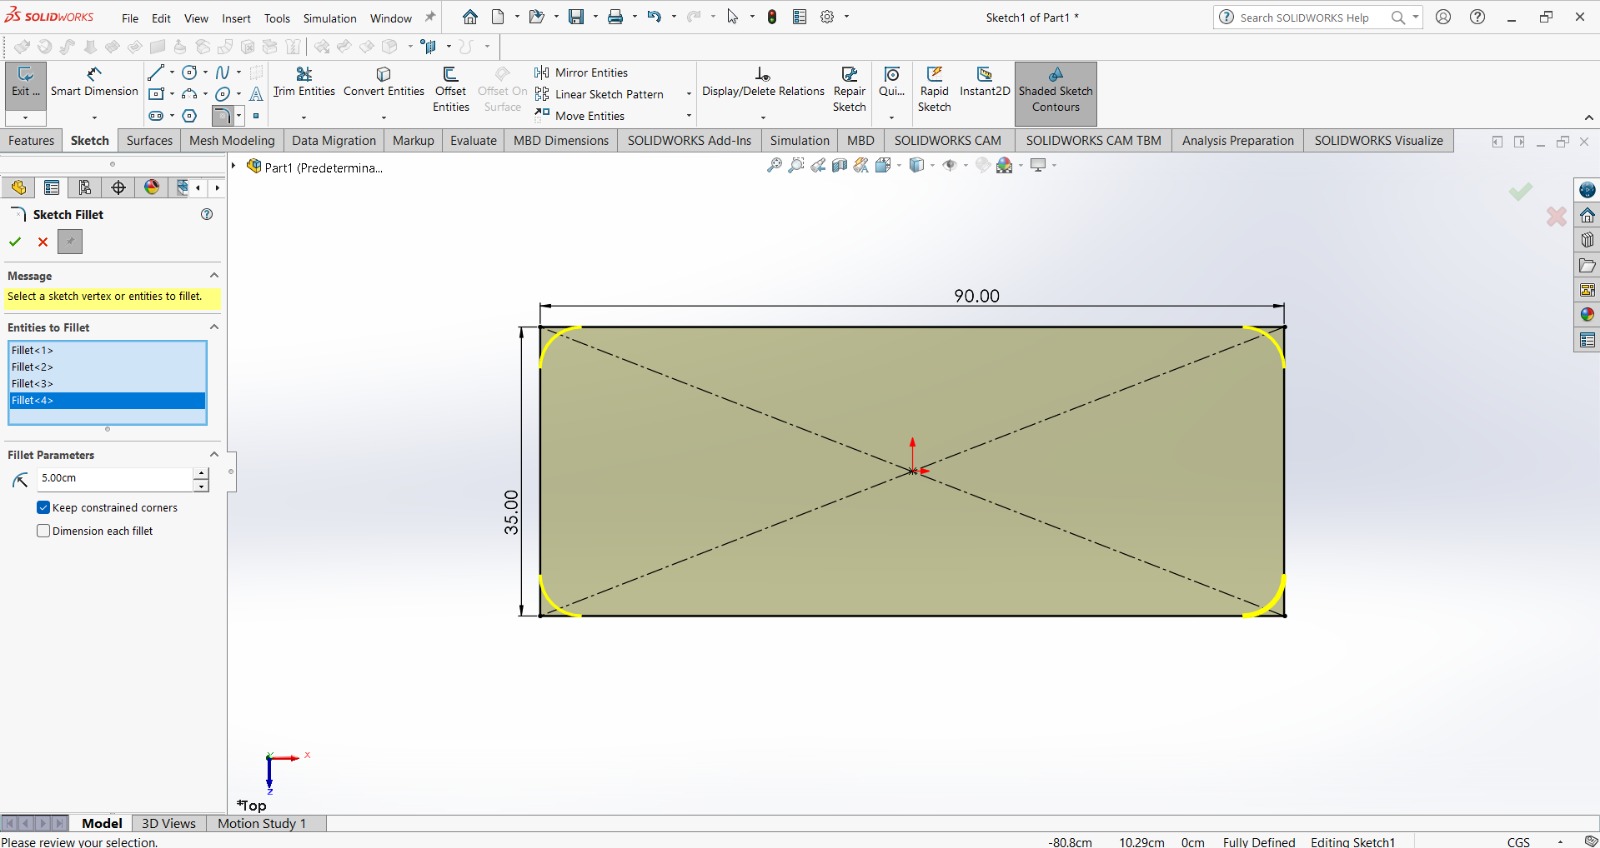This screenshot has height=848, width=1600.
Task: Choose the Offset Entities tool
Action: pyautogui.click(x=450, y=89)
